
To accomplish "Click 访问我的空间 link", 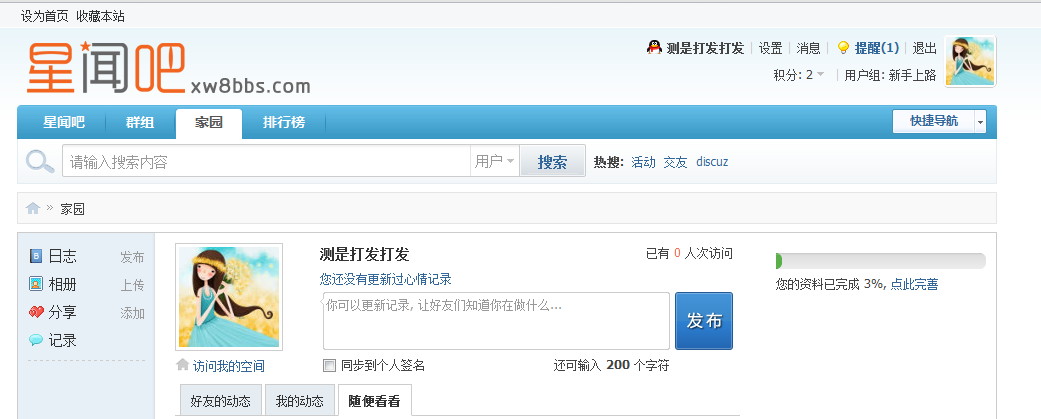I will coord(228,366).
